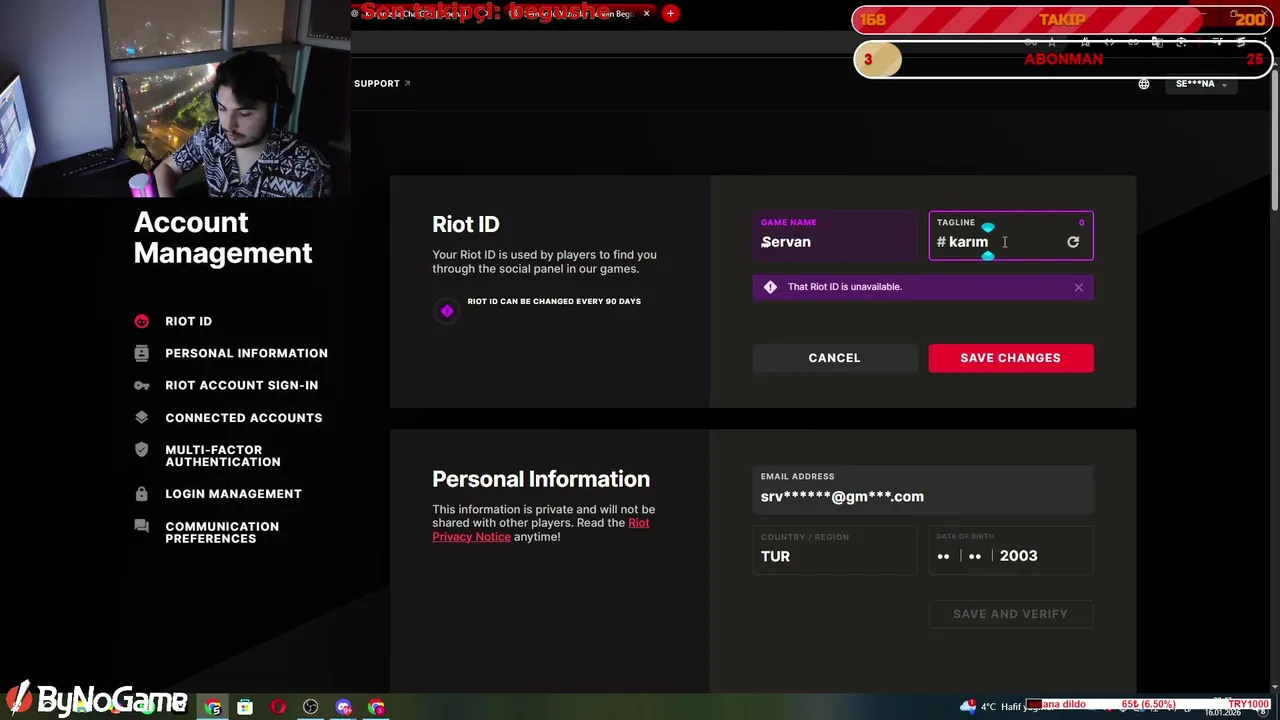Open a new browser tab
Screen dimensions: 1280x720
(x=670, y=13)
